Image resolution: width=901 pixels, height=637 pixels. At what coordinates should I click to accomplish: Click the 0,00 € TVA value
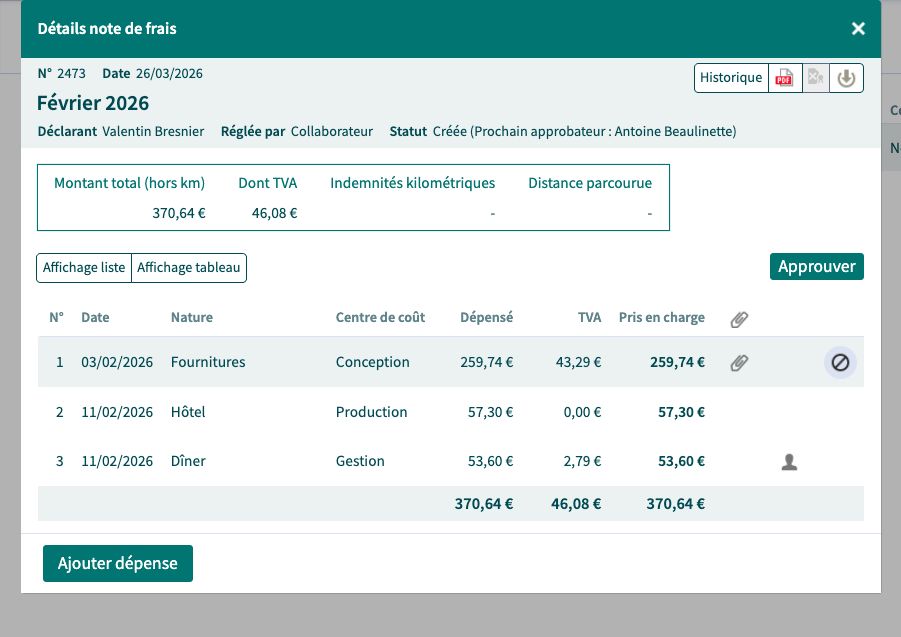click(582, 412)
